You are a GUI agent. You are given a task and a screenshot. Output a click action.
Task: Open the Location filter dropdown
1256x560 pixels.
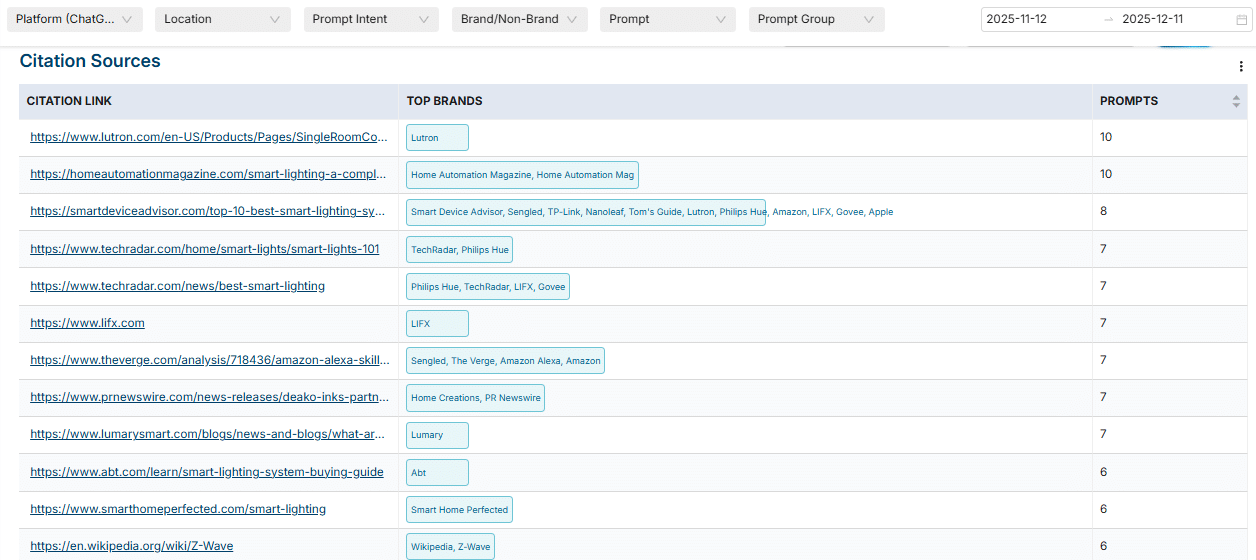(x=223, y=19)
